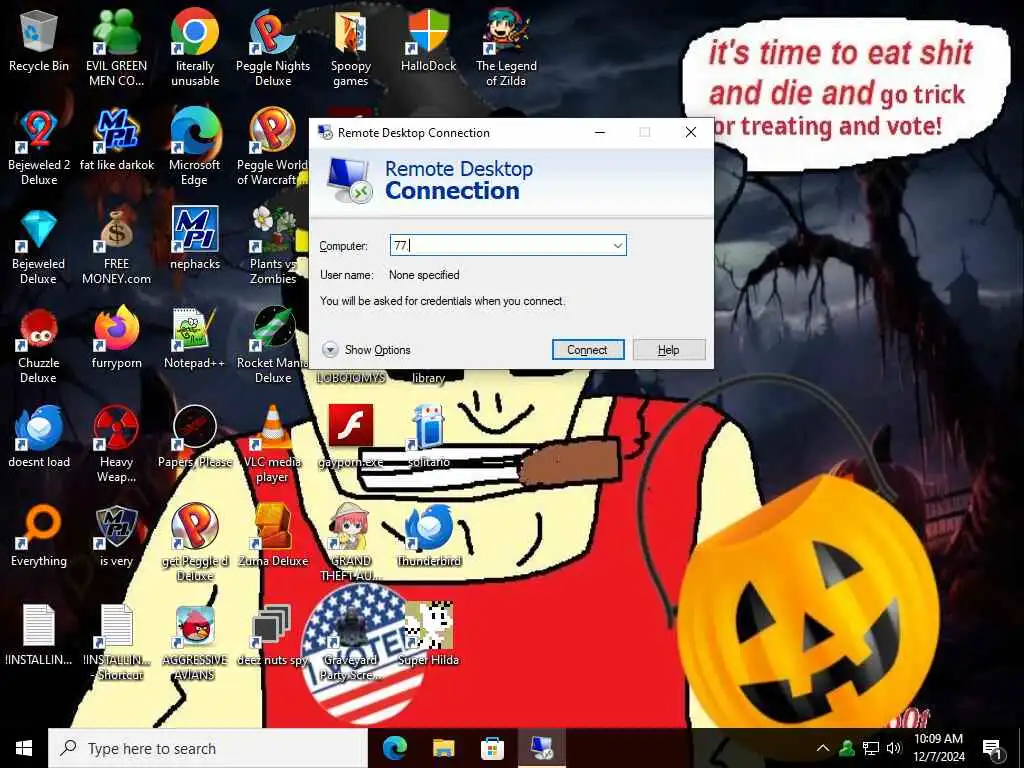Open Edge from the taskbar

coord(394,748)
